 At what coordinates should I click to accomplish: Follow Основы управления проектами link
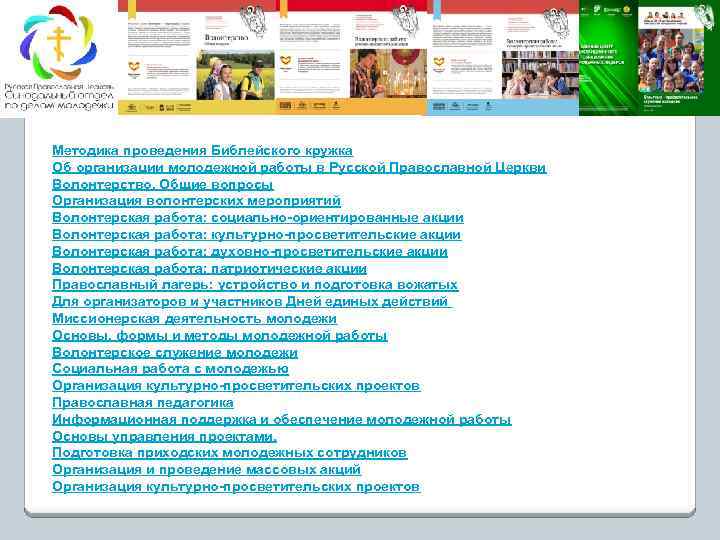[164, 436]
